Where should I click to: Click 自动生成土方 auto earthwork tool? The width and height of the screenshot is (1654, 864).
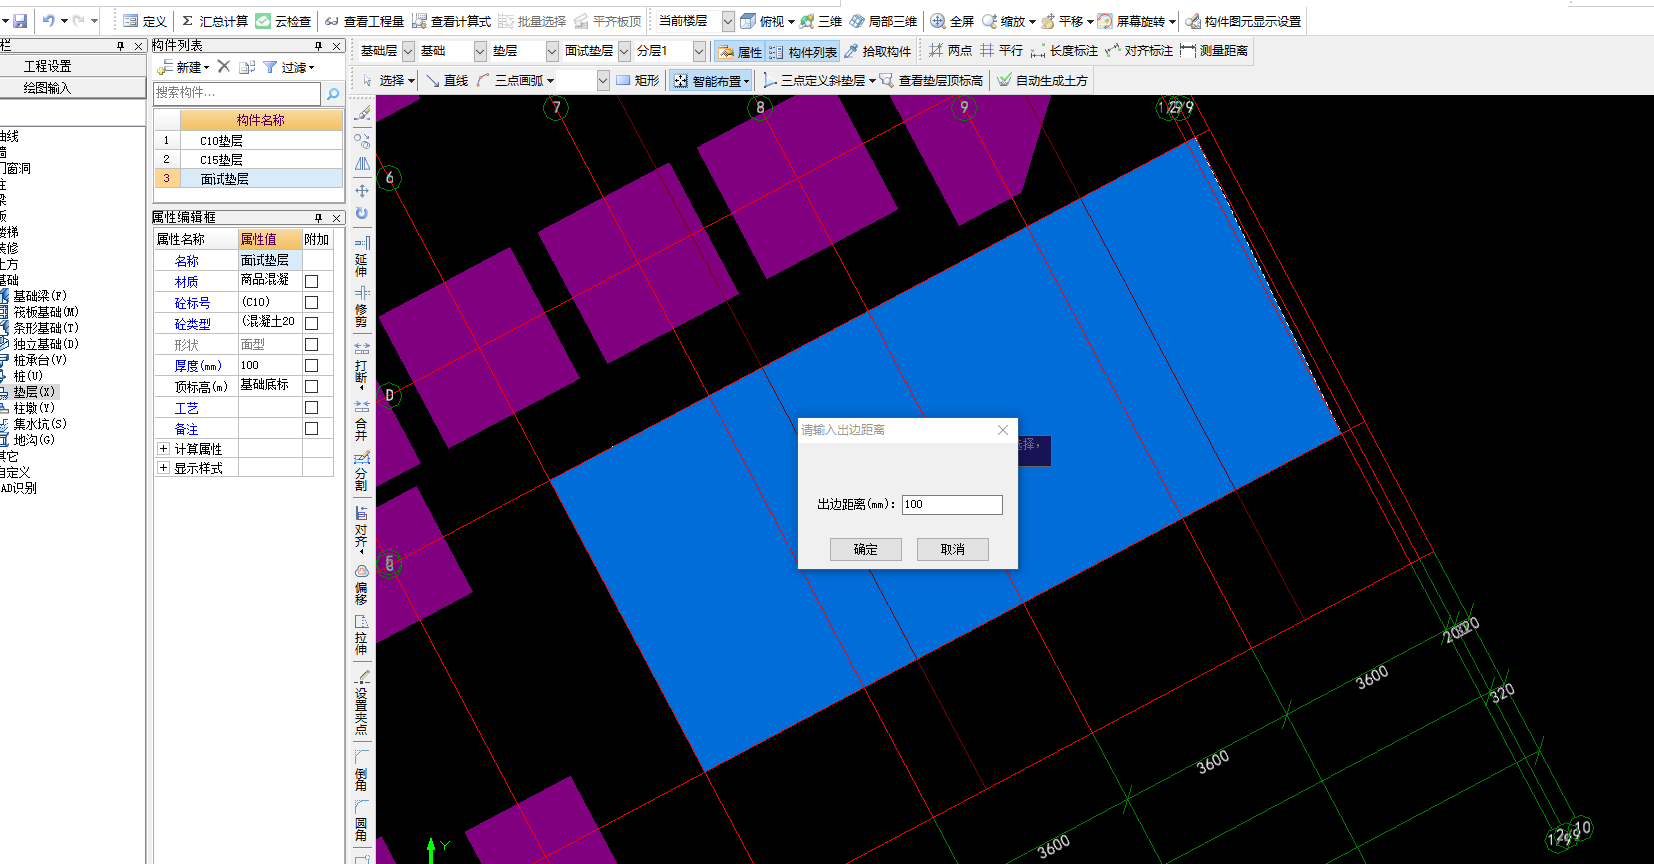tap(1042, 81)
